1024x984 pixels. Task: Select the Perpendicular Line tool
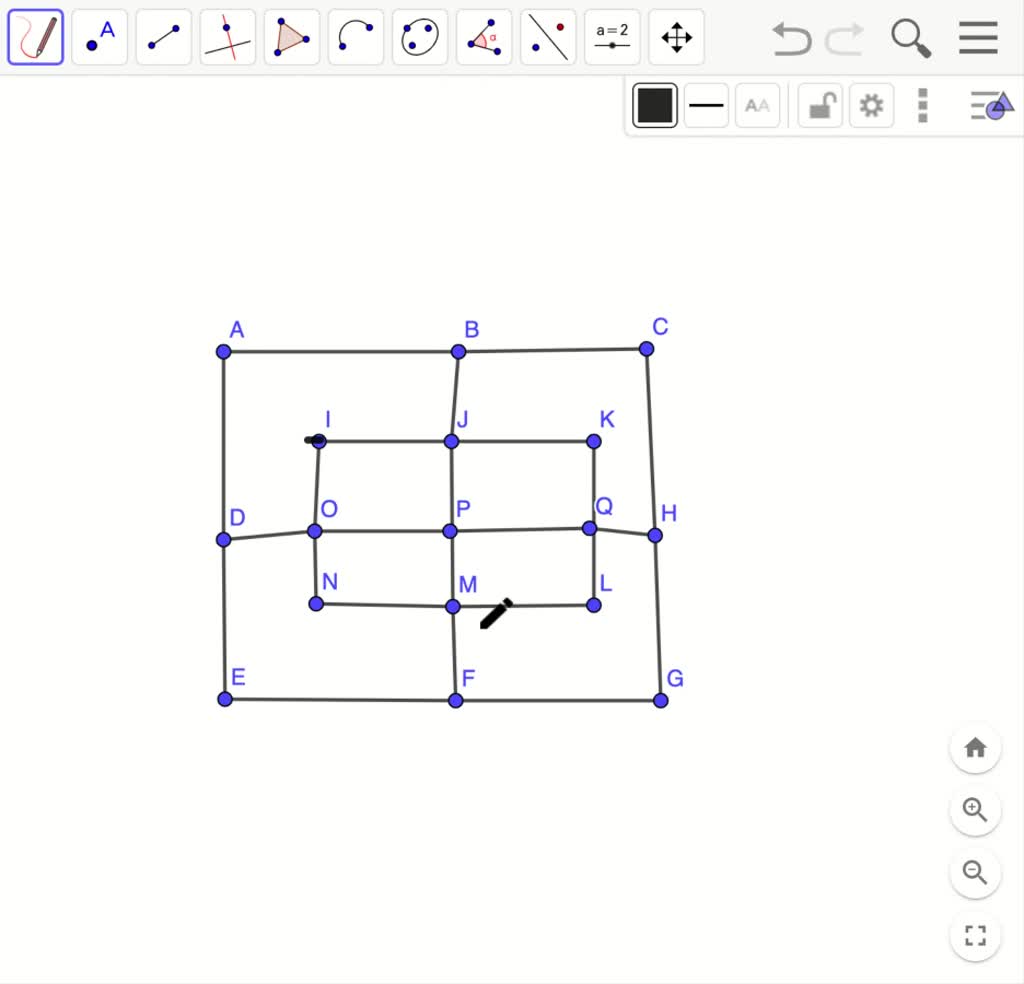pos(228,38)
